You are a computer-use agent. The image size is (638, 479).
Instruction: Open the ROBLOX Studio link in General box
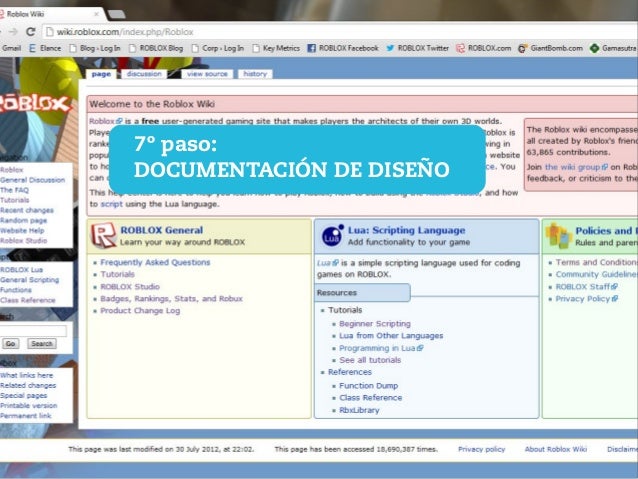tap(130, 287)
